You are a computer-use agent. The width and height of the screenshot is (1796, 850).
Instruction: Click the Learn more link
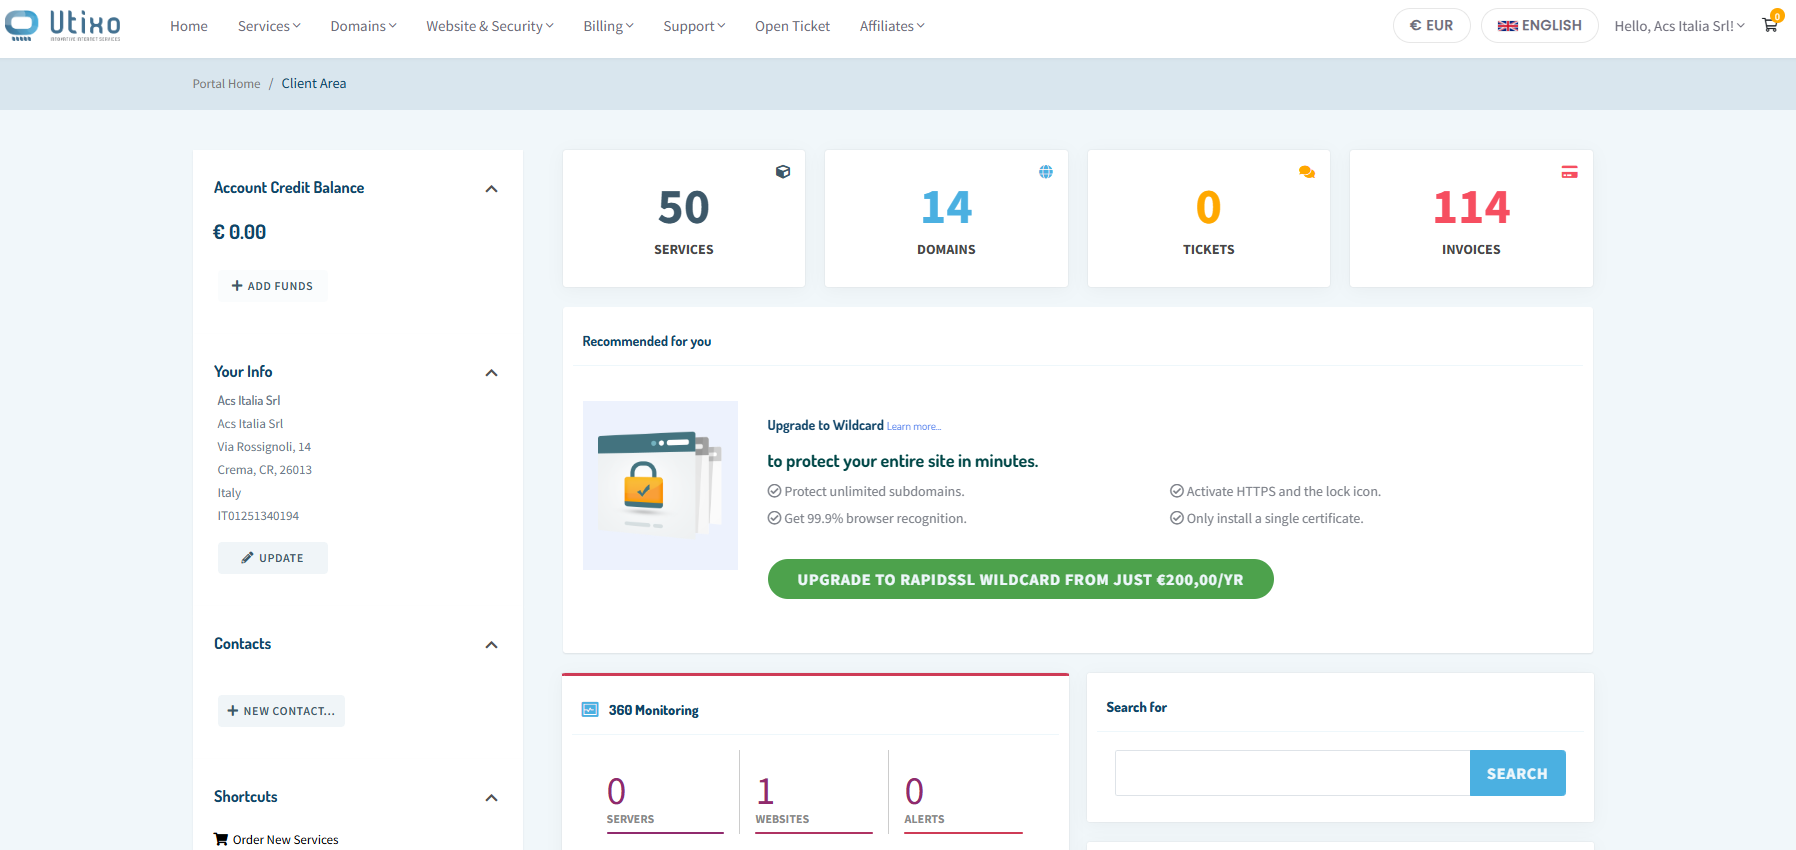[x=913, y=427]
